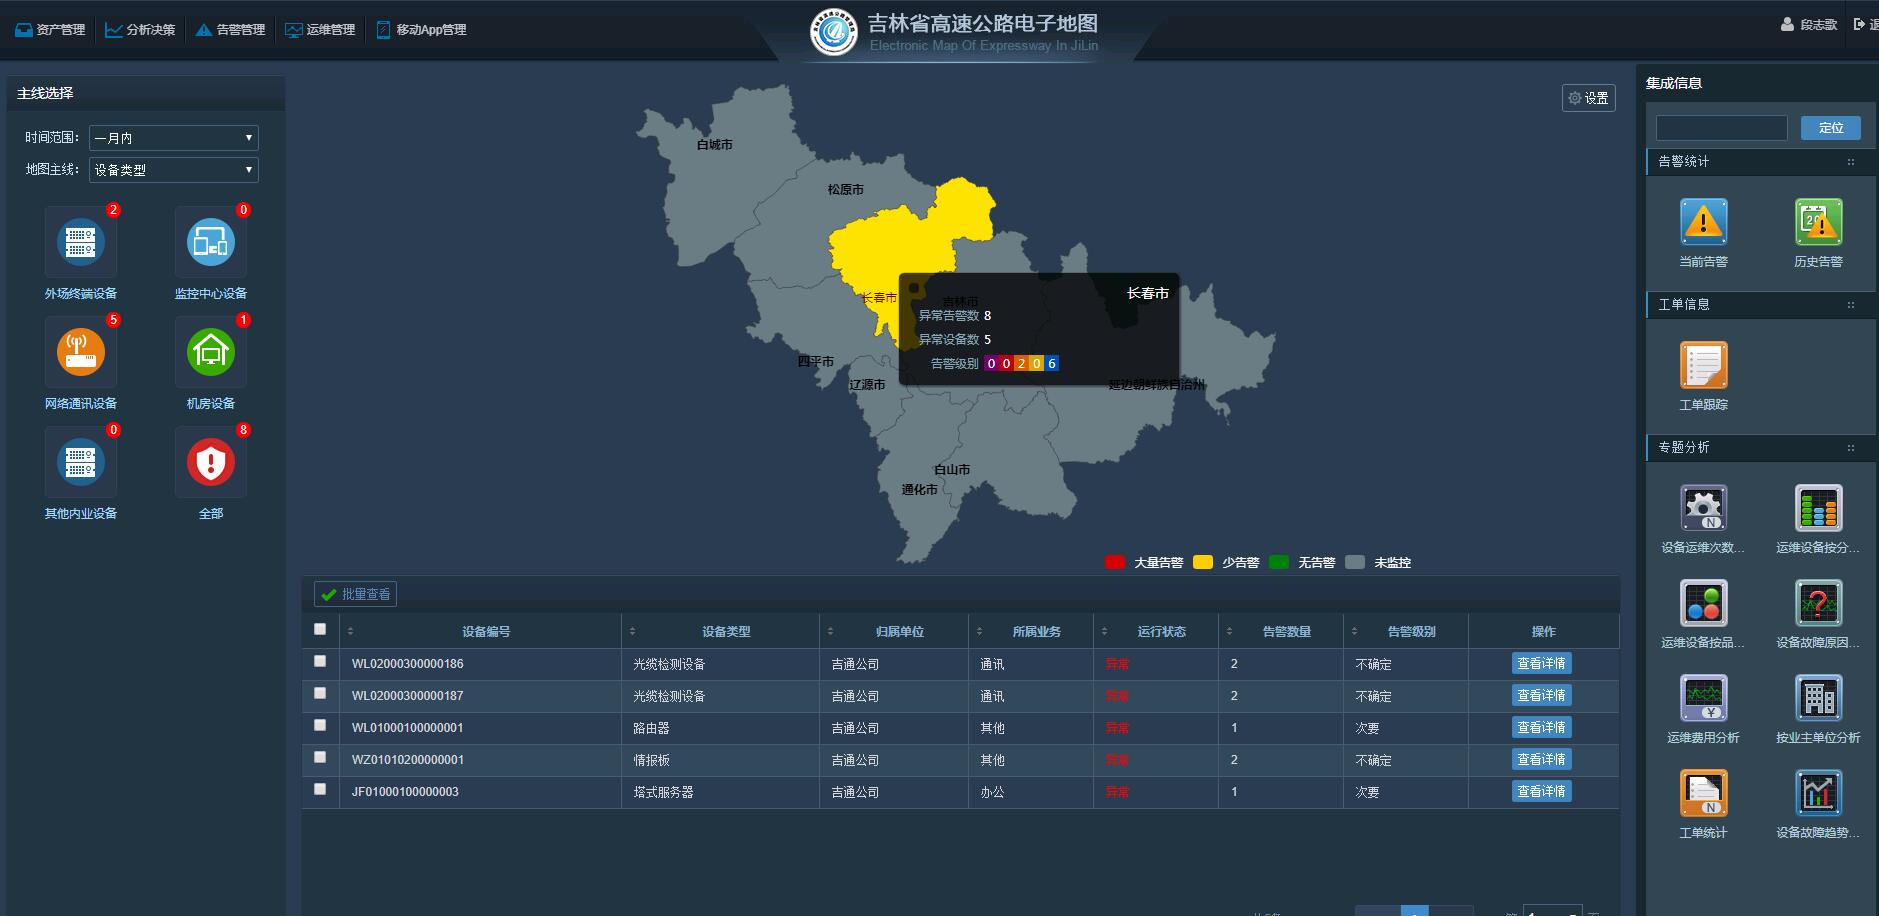
Task: Check the select-all checkbox in table header
Action: pyautogui.click(x=321, y=628)
